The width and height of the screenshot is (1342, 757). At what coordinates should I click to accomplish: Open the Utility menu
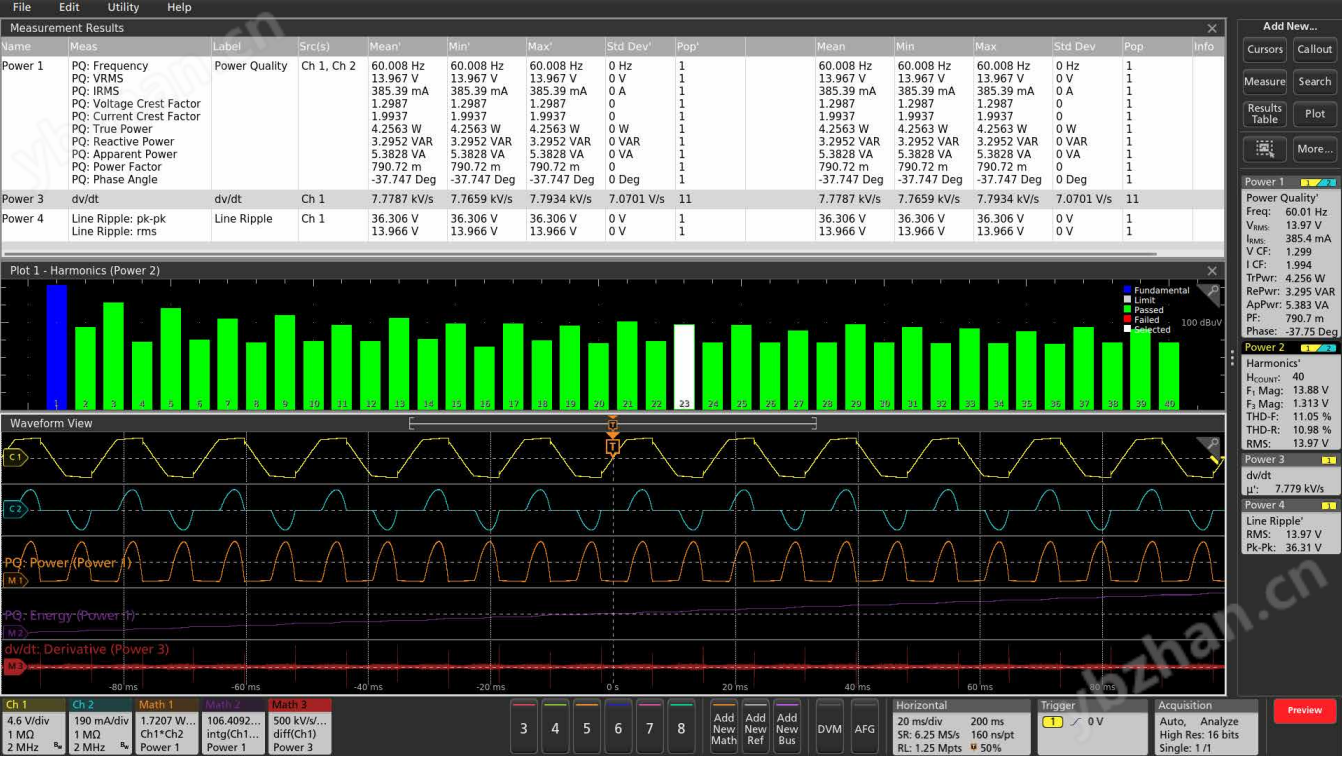124,7
